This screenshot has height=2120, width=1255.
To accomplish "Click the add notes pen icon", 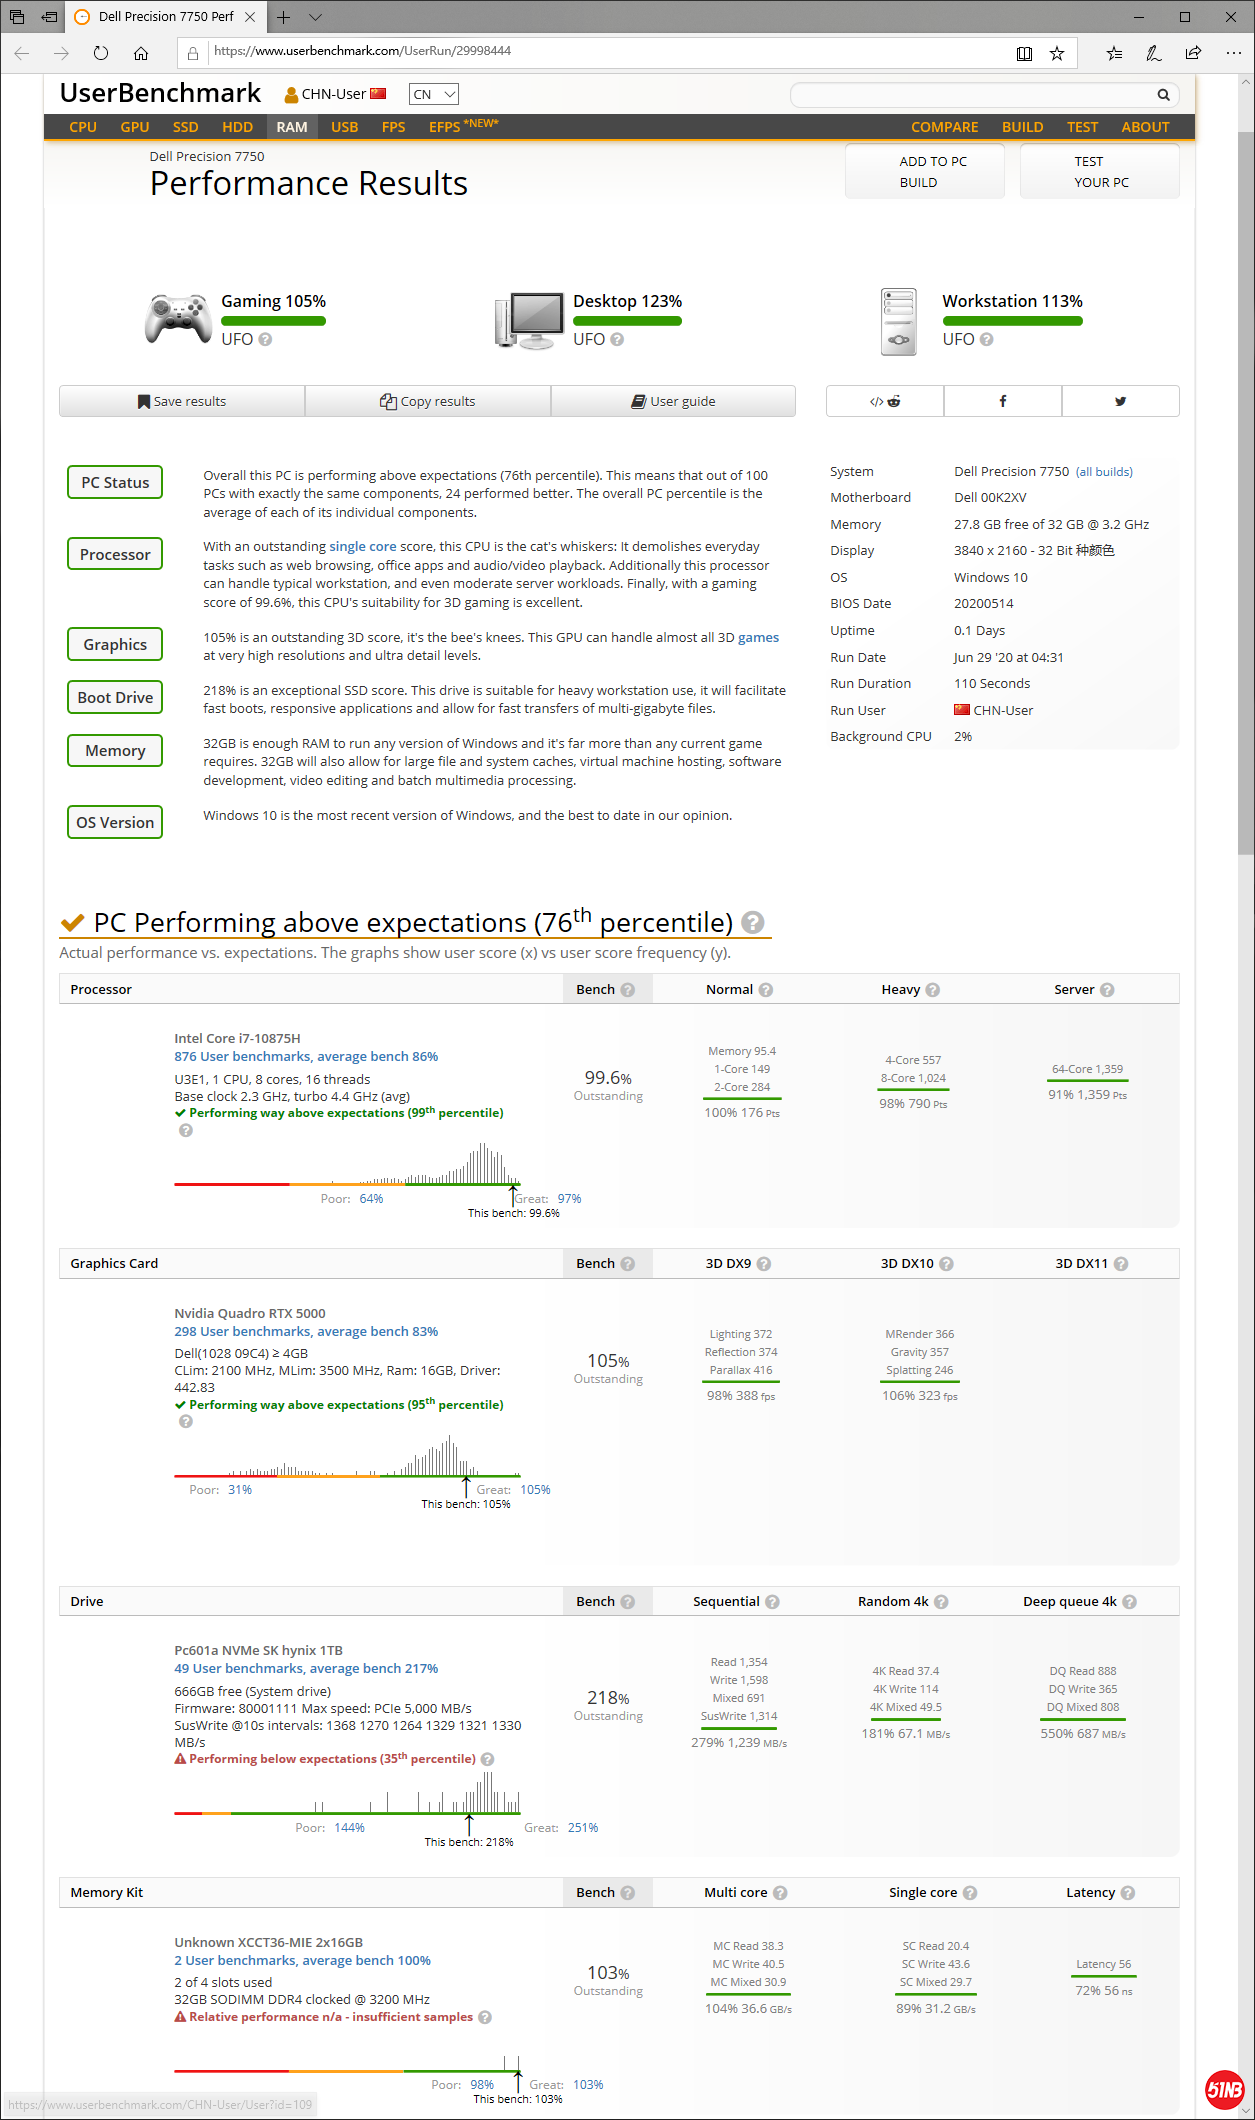I will point(1153,53).
